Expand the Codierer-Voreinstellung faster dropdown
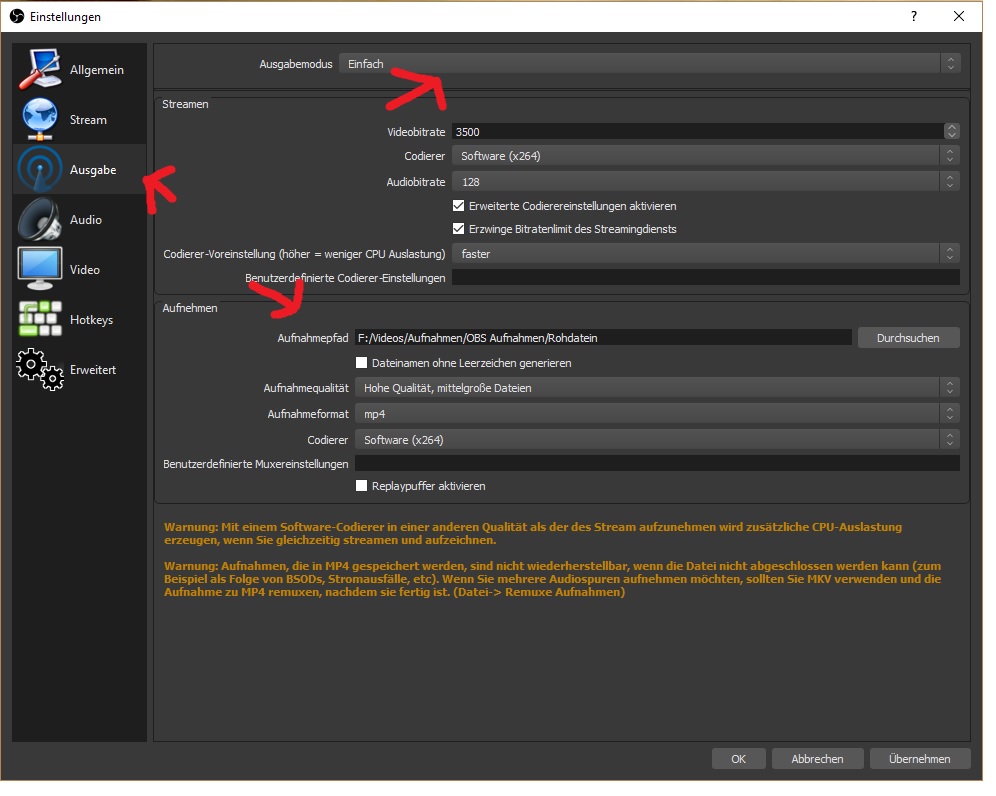The height and width of the screenshot is (796, 996). coord(705,254)
